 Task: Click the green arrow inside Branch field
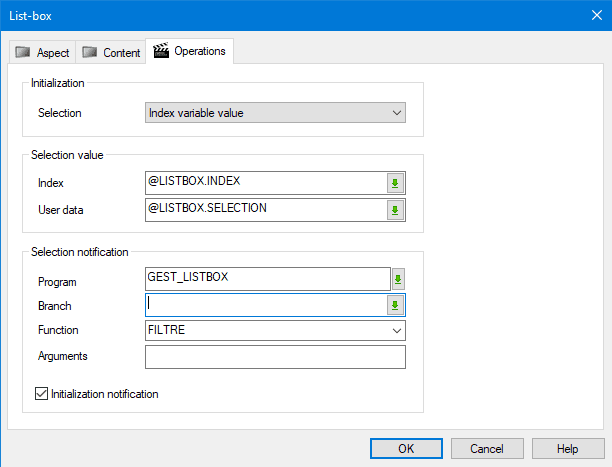point(395,305)
